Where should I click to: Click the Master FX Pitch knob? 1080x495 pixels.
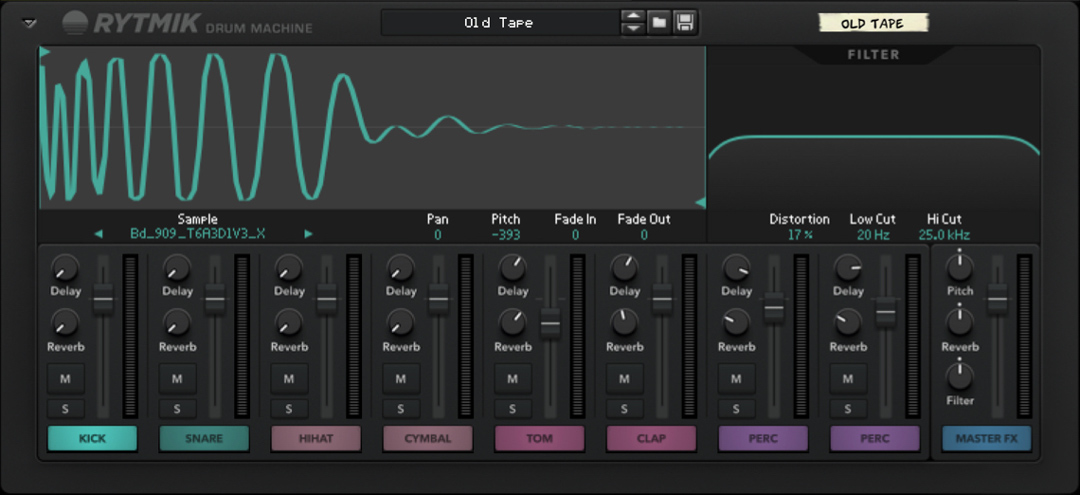pos(960,267)
